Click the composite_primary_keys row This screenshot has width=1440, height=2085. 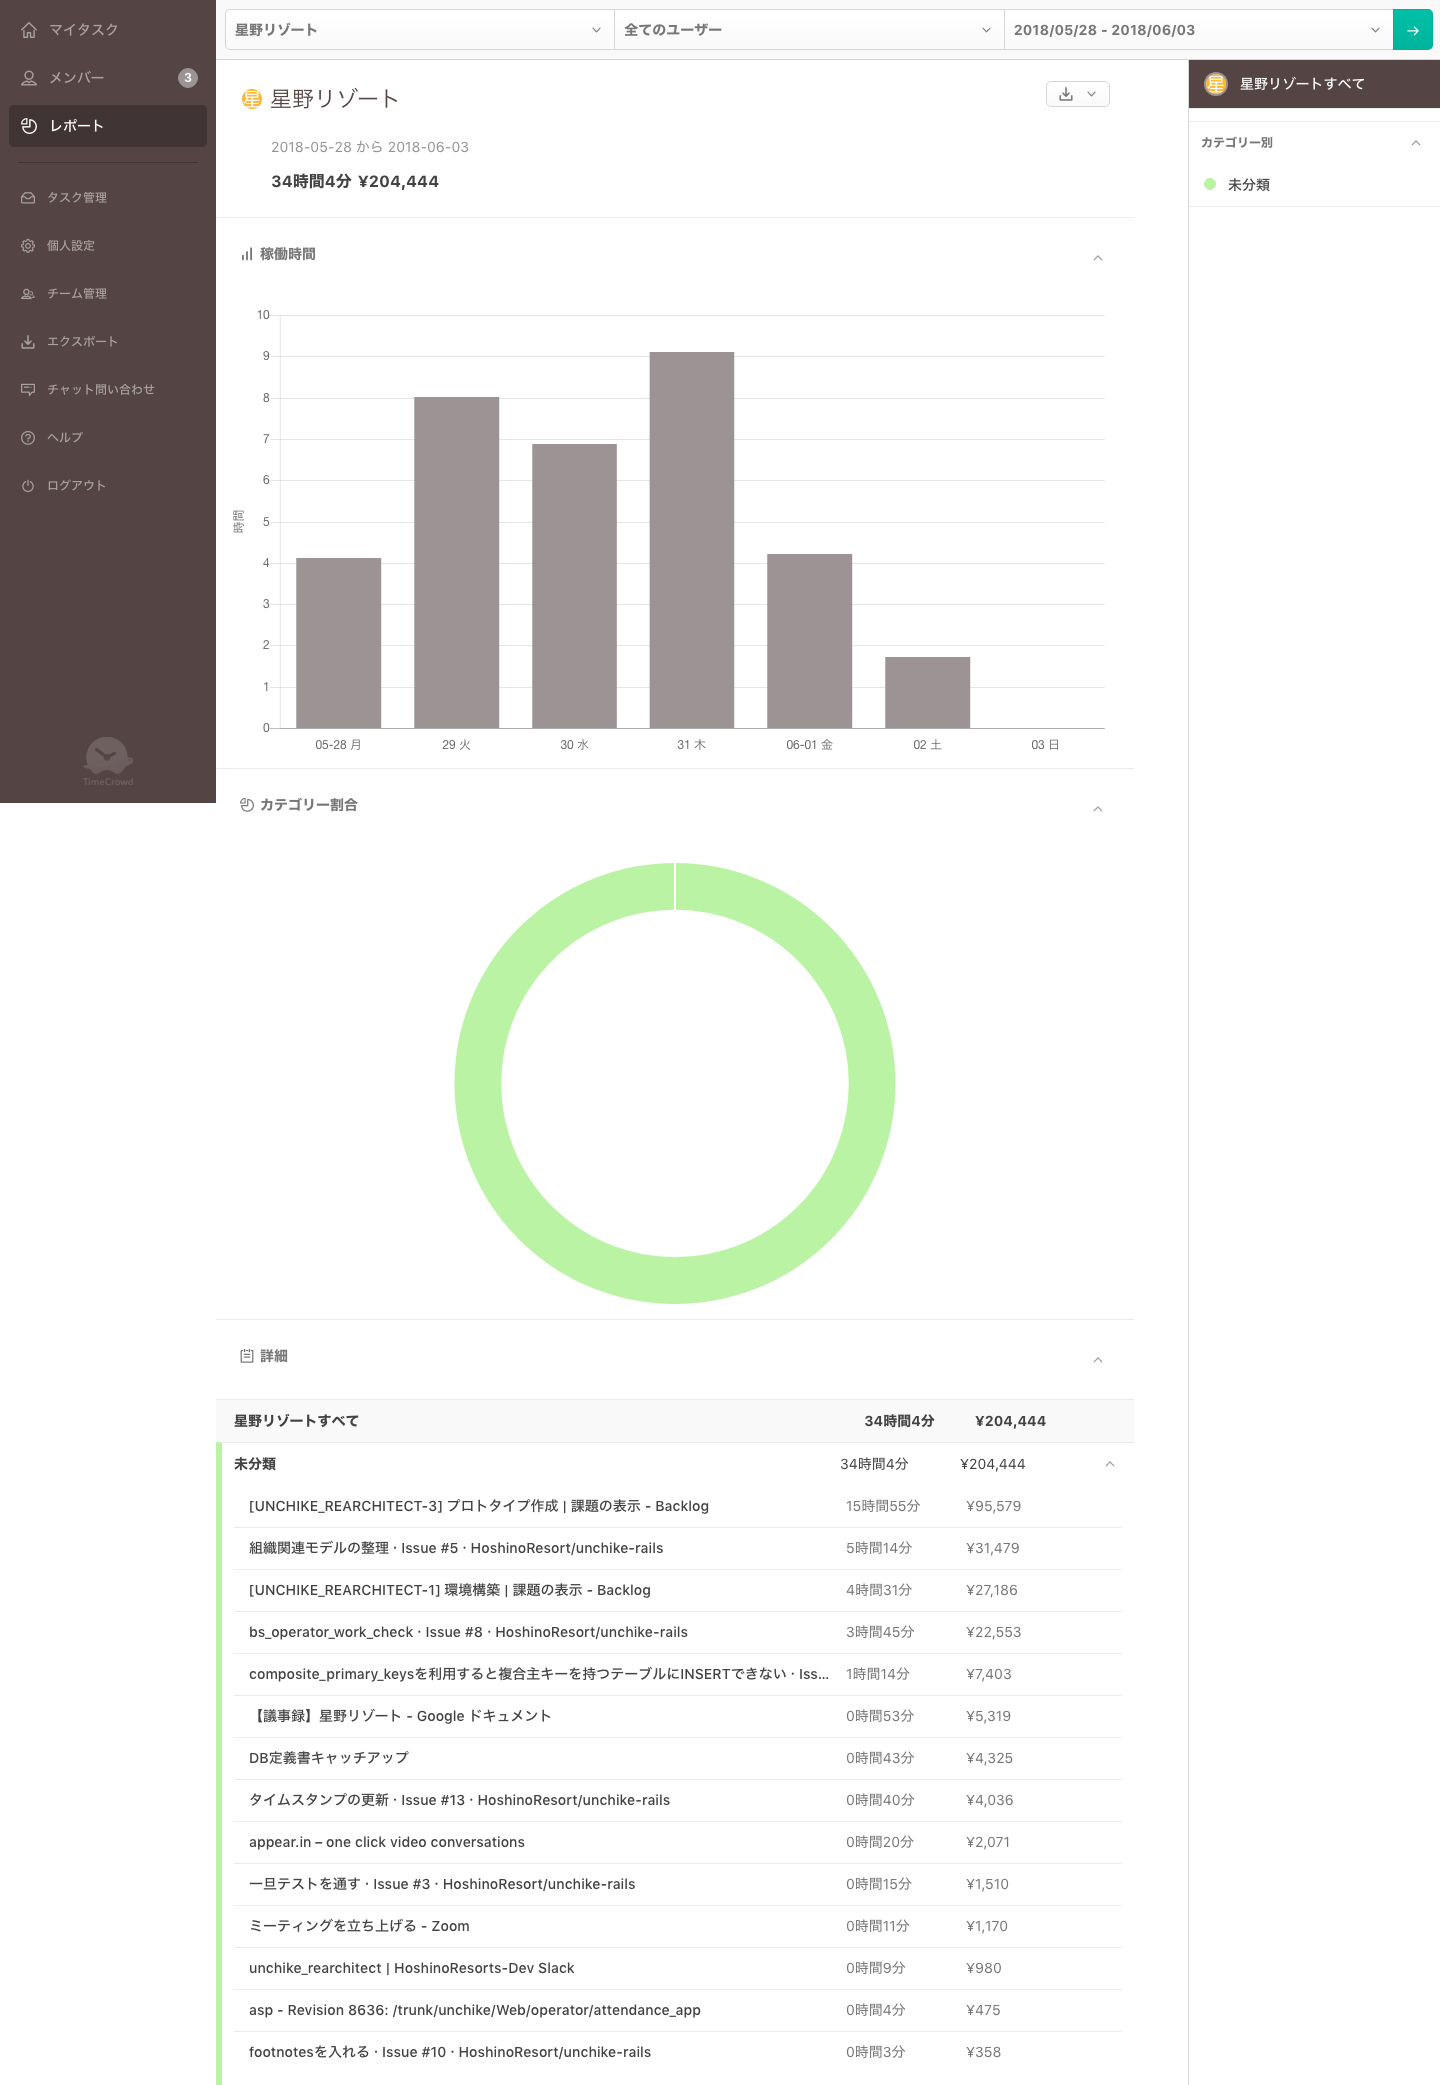(678, 1674)
